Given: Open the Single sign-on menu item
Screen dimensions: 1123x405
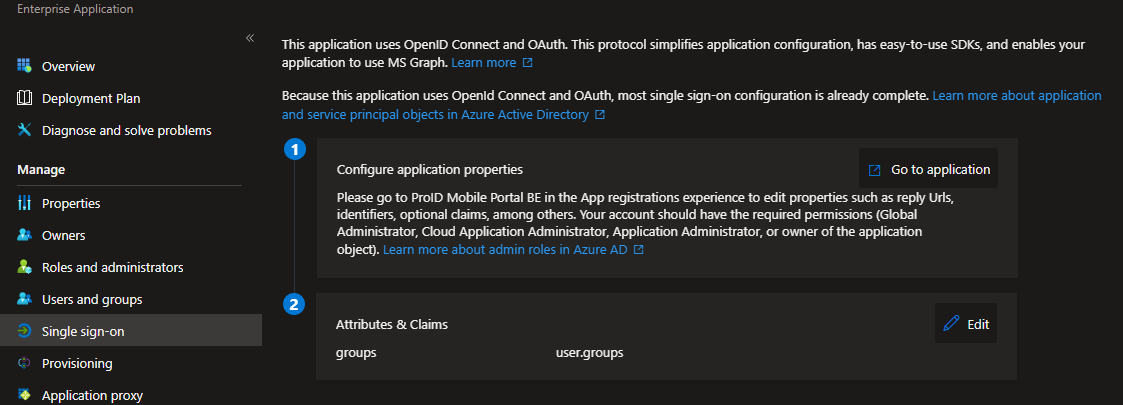Looking at the screenshot, I should 131,330.
